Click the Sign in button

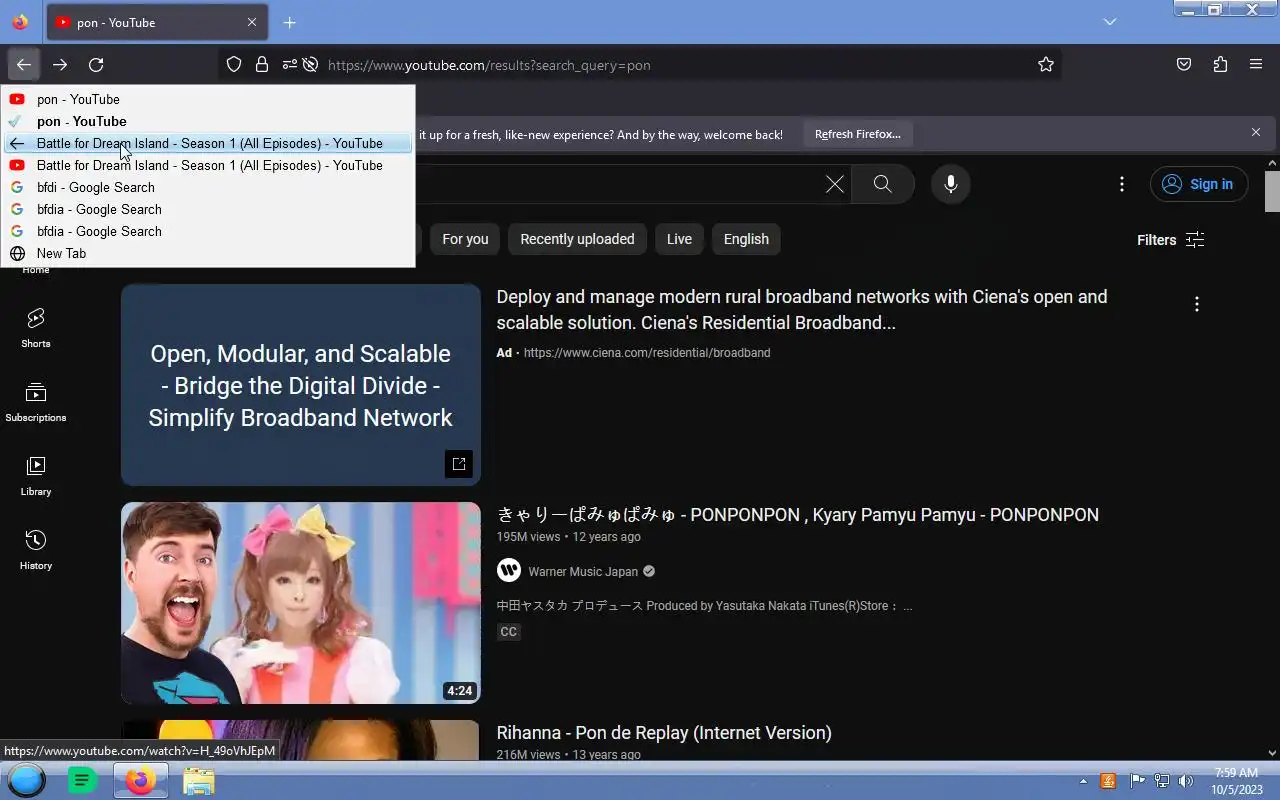1199,184
